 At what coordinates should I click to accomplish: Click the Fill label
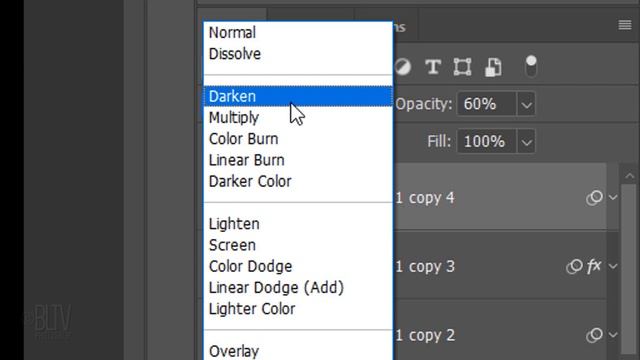tap(439, 142)
